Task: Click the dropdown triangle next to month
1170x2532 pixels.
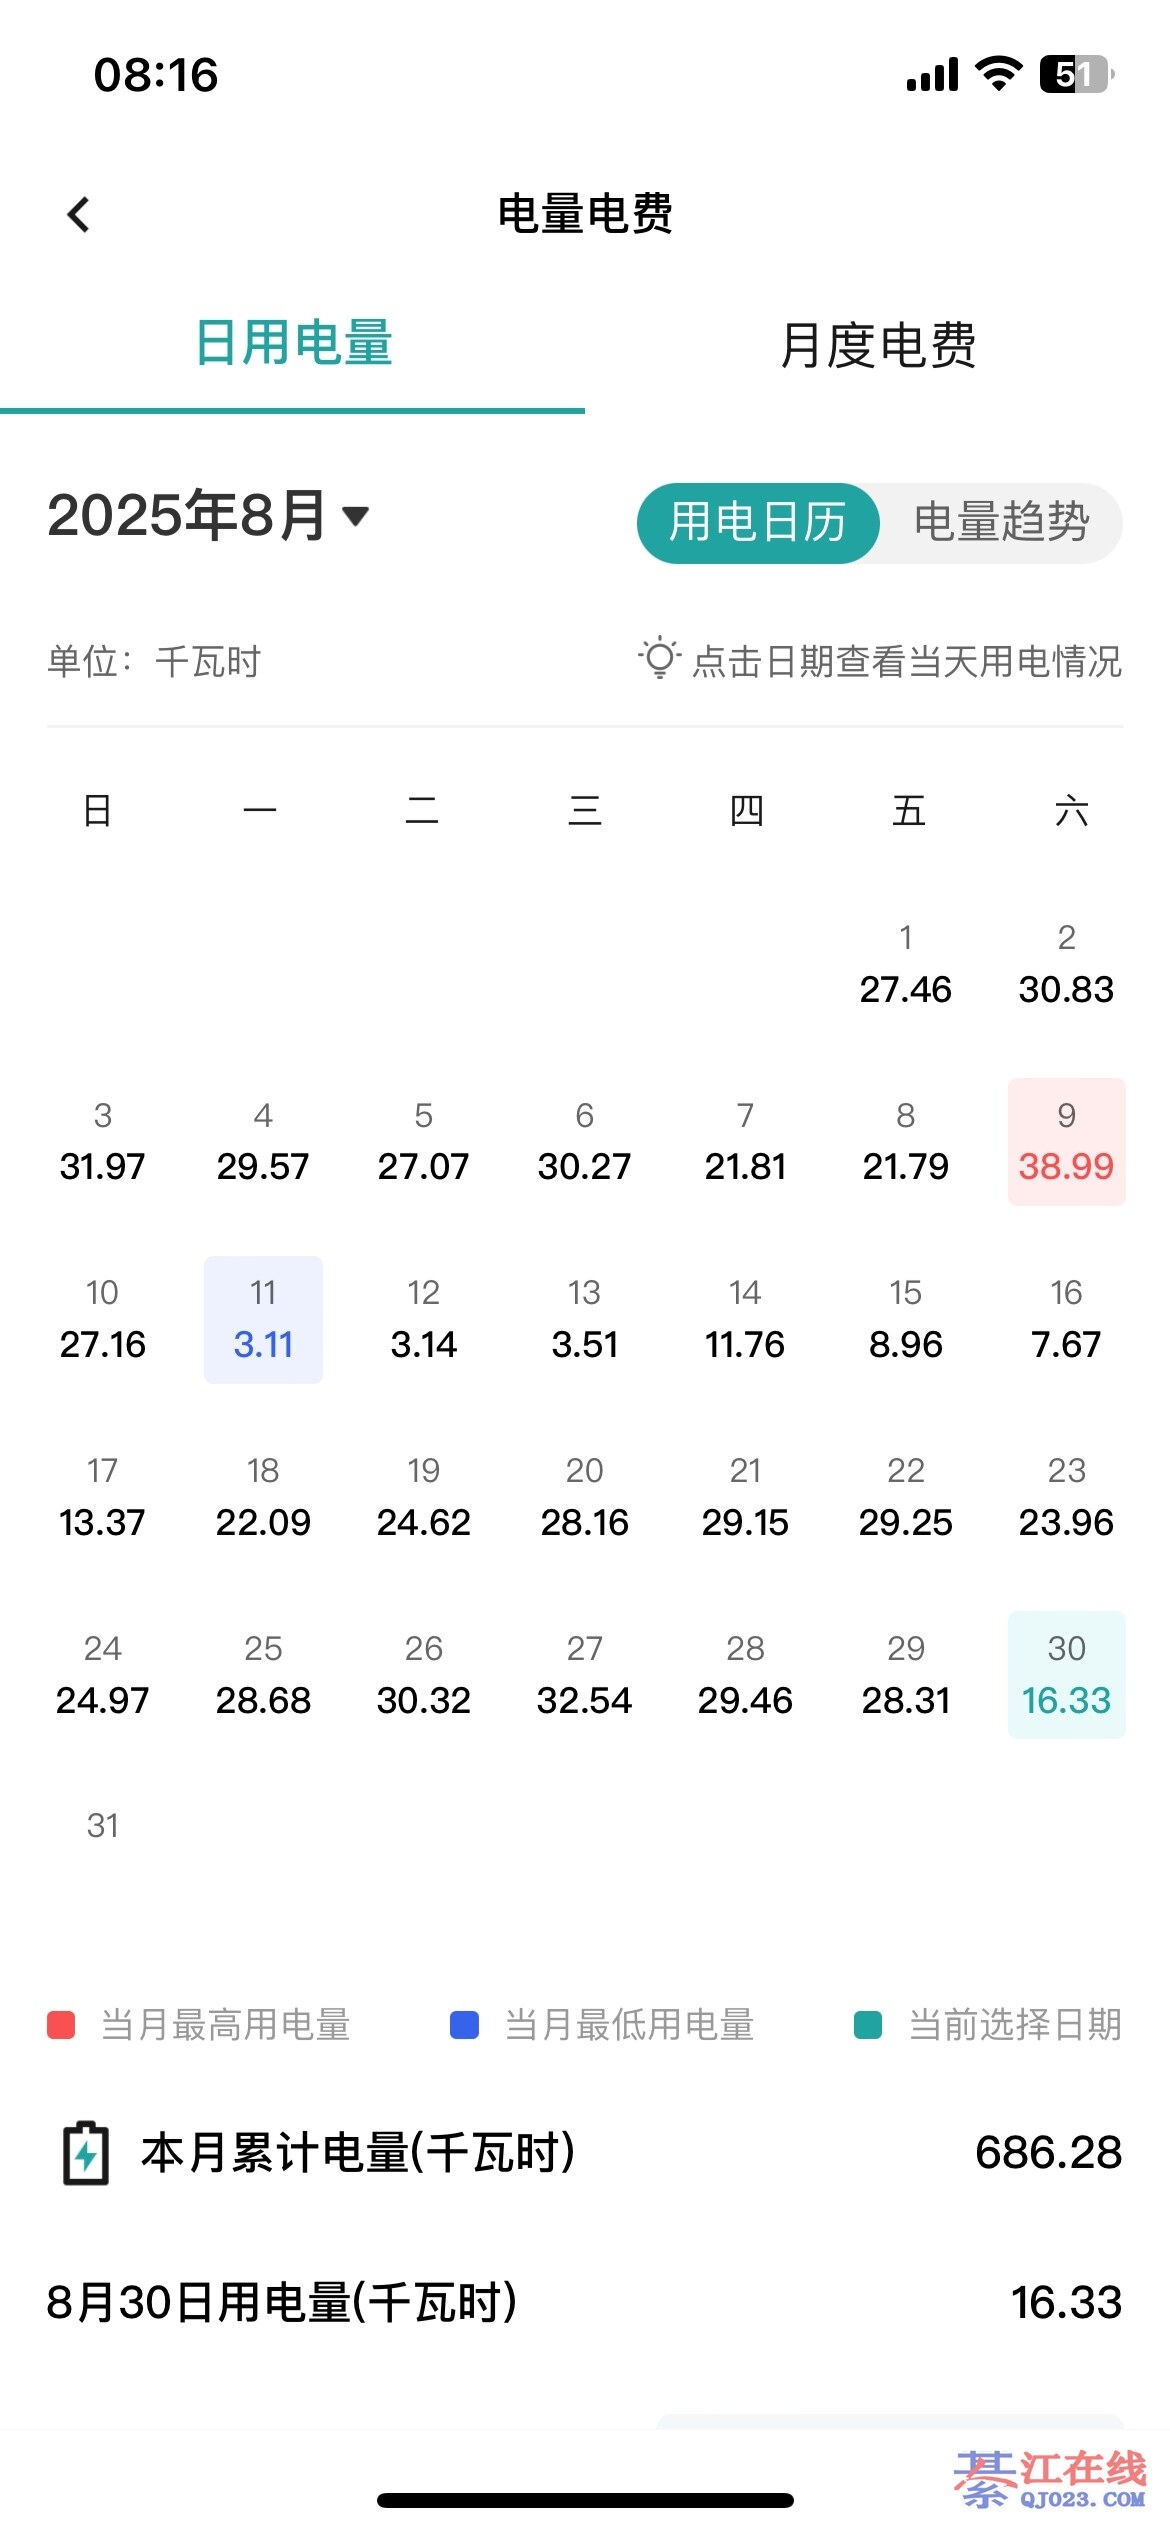Action: point(356,516)
